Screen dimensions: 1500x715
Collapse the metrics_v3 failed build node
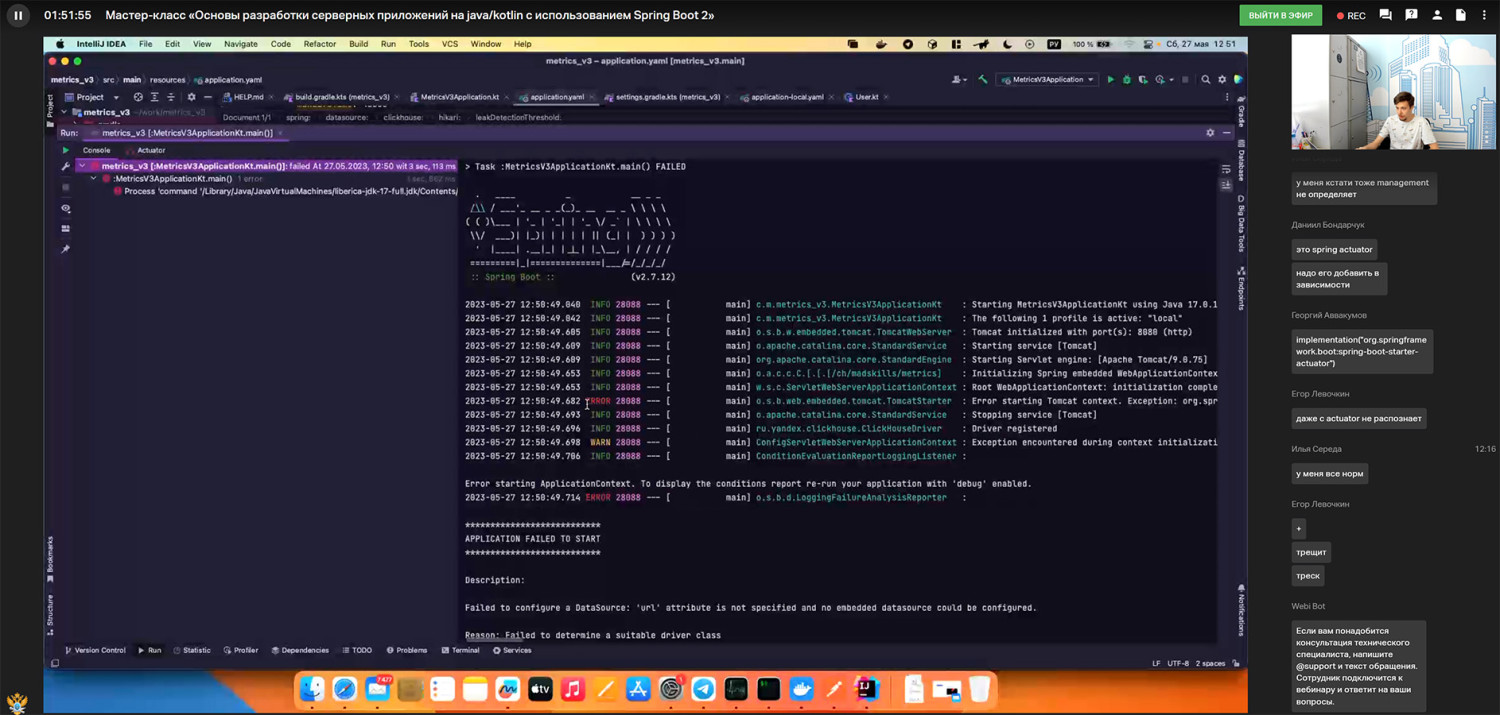(x=82, y=166)
